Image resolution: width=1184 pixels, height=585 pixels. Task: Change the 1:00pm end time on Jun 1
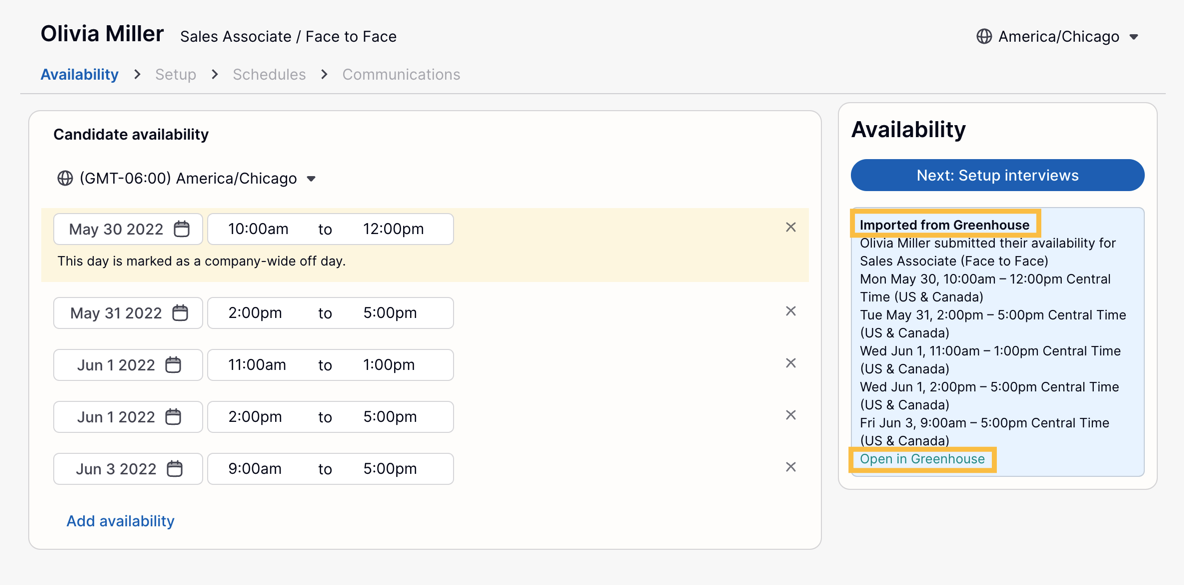click(x=388, y=365)
